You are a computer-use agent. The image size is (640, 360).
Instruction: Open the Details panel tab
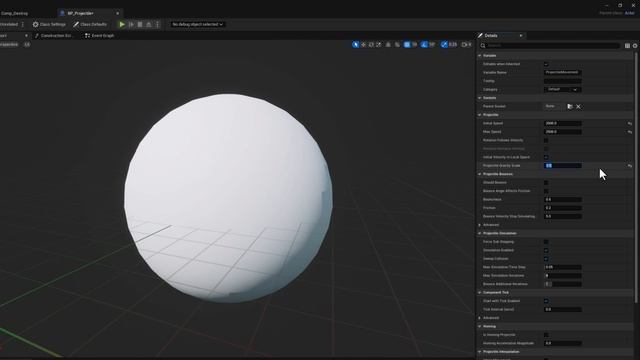coord(491,36)
